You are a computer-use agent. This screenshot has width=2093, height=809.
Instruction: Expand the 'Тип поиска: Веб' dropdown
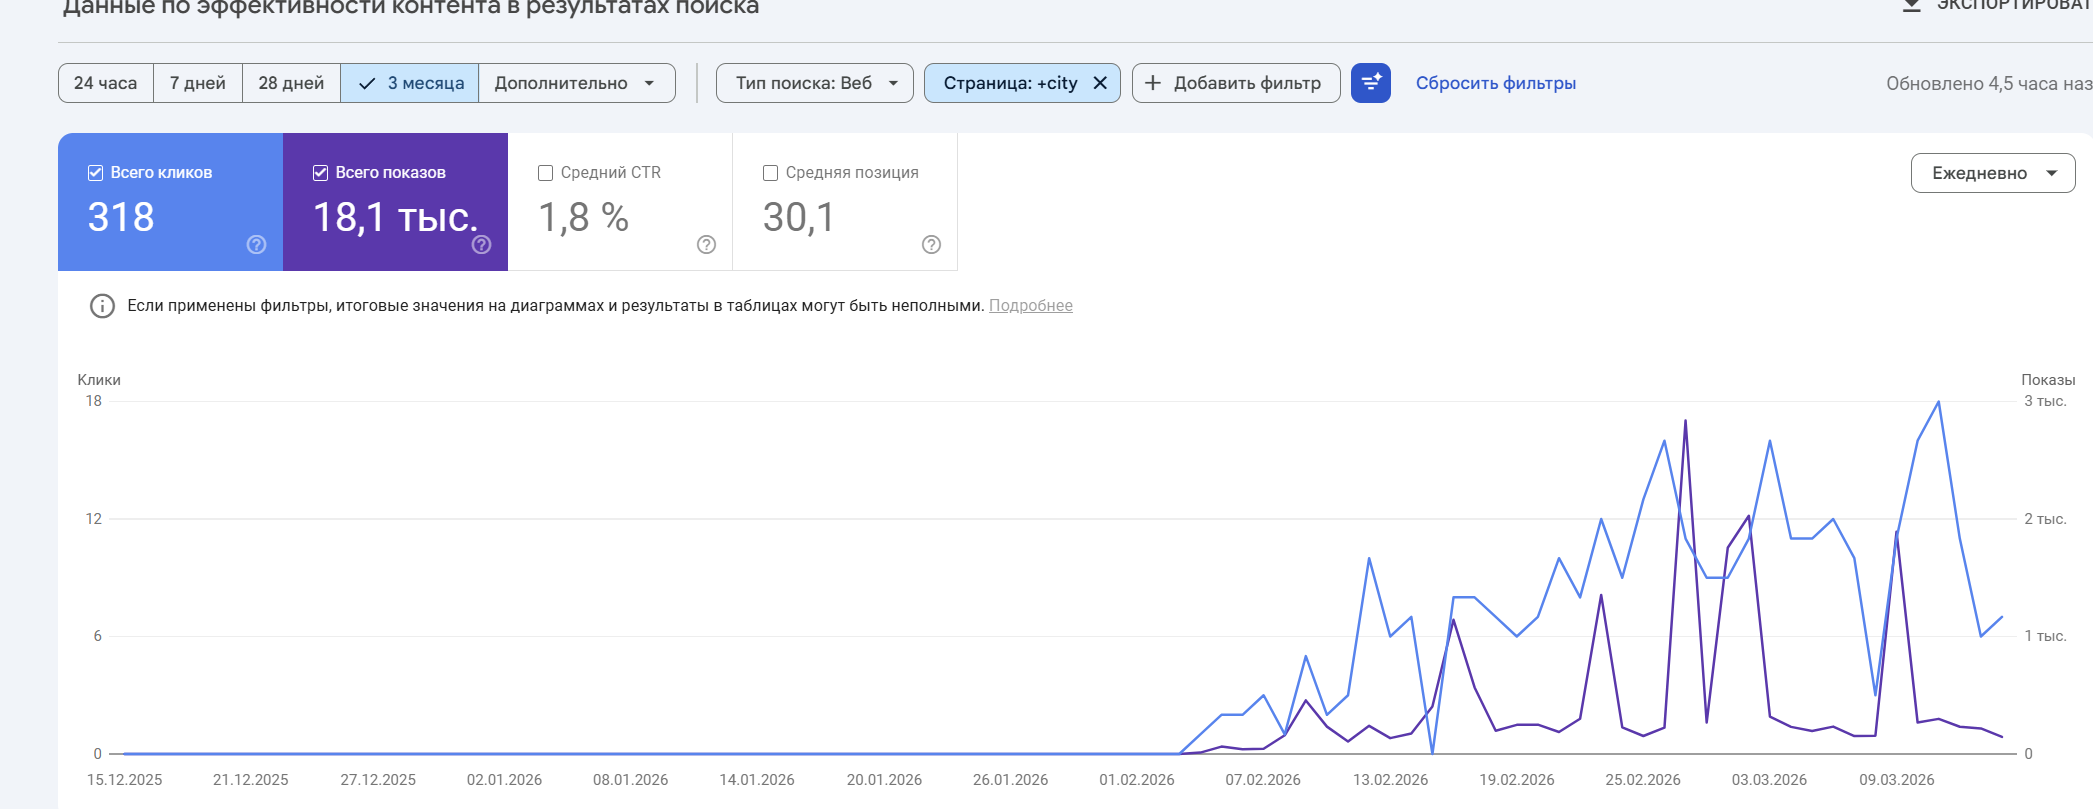click(x=814, y=83)
